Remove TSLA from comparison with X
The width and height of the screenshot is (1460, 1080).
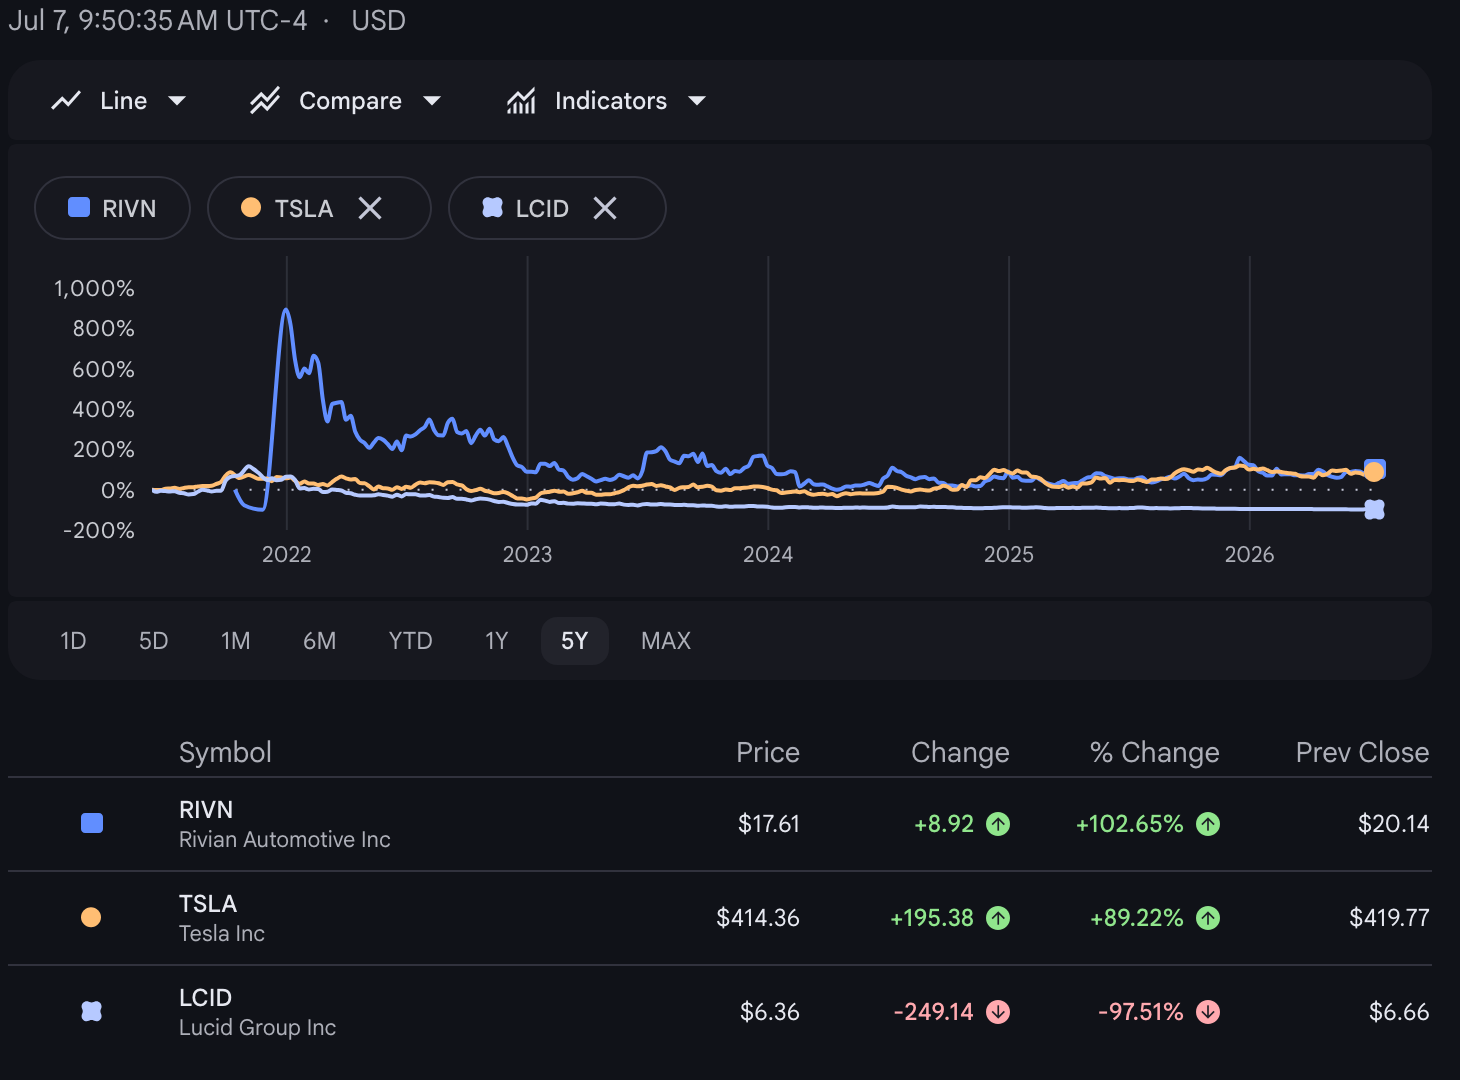click(370, 208)
